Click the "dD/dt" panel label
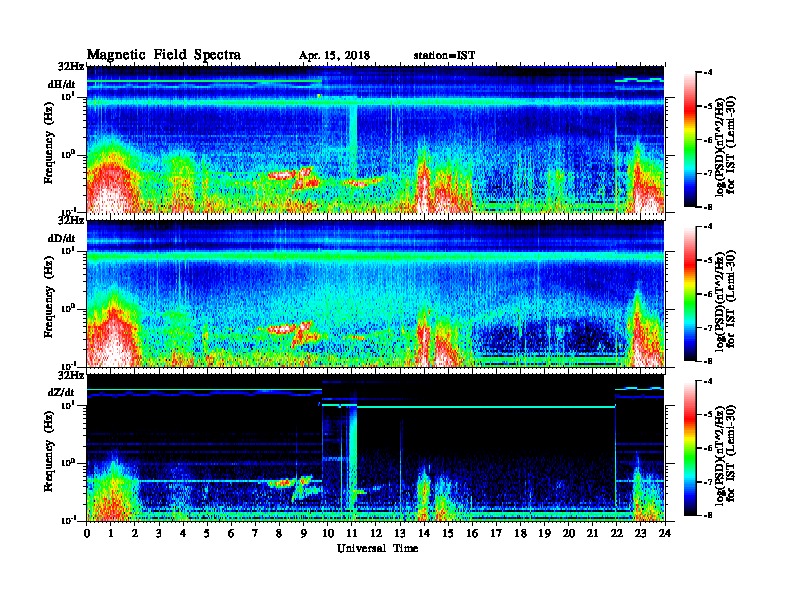The width and height of the screenshot is (792, 612). coord(61,238)
